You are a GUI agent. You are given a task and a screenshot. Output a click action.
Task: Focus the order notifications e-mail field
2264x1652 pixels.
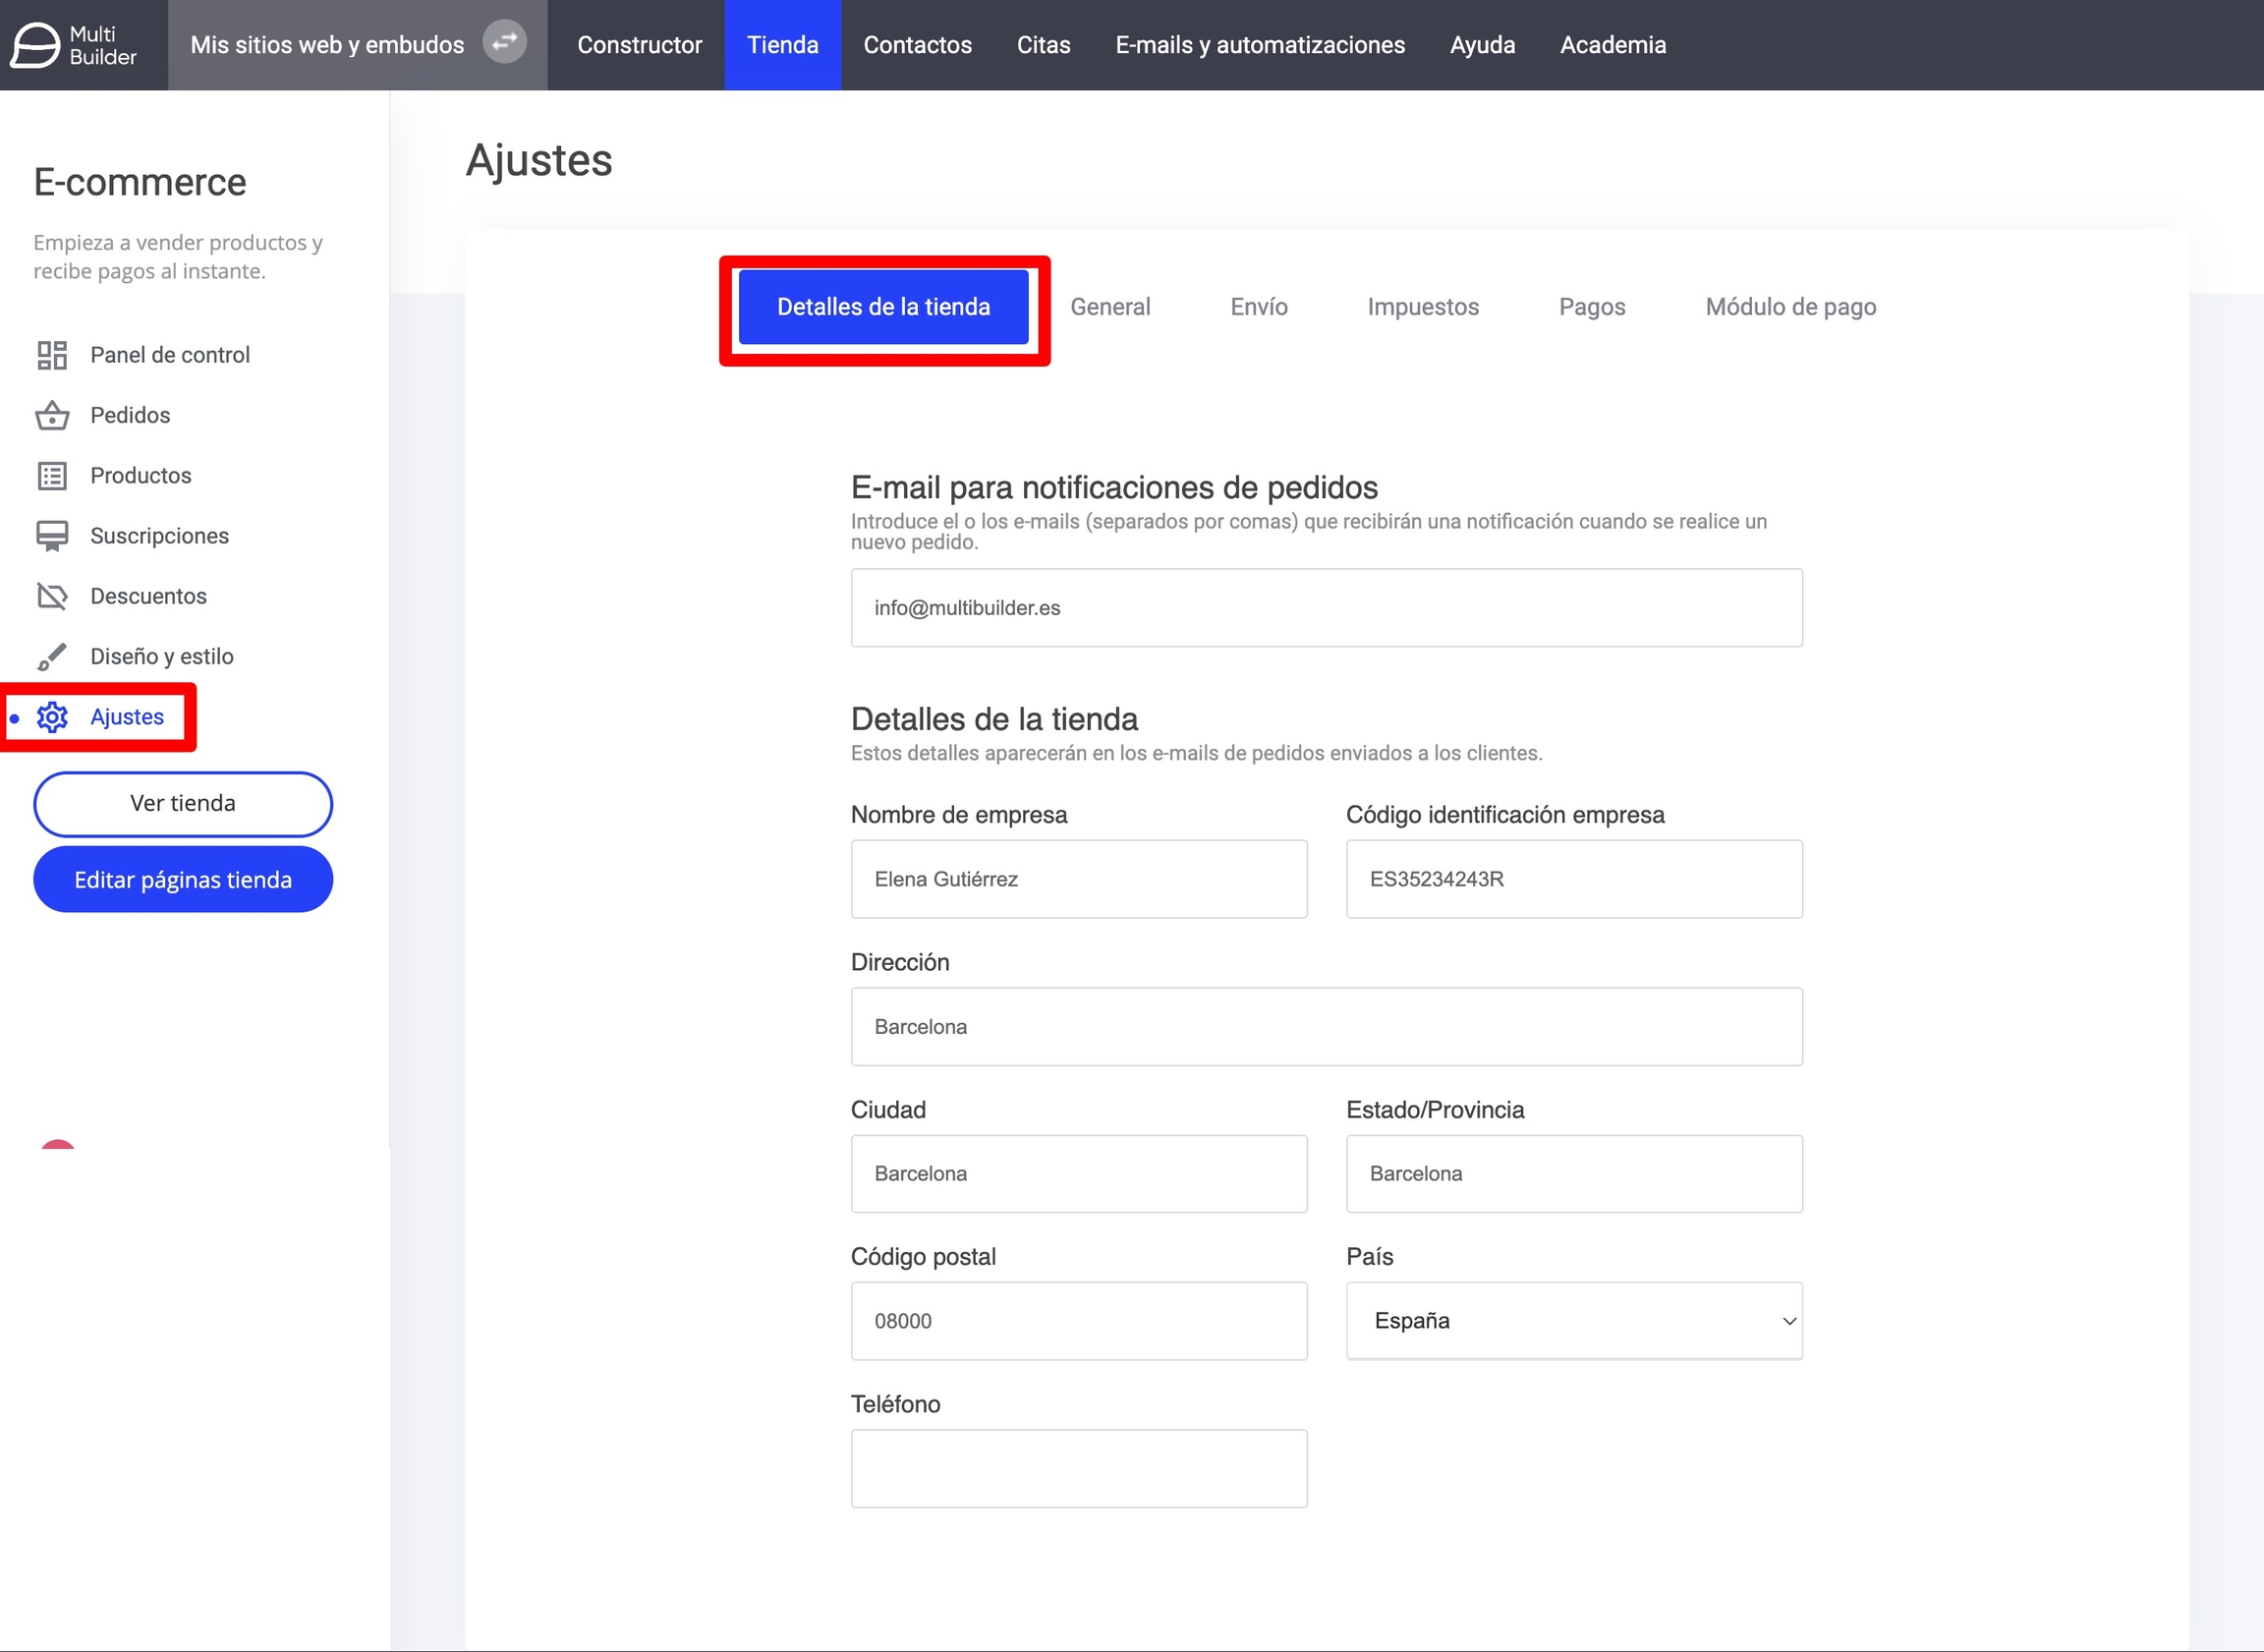click(x=1326, y=608)
